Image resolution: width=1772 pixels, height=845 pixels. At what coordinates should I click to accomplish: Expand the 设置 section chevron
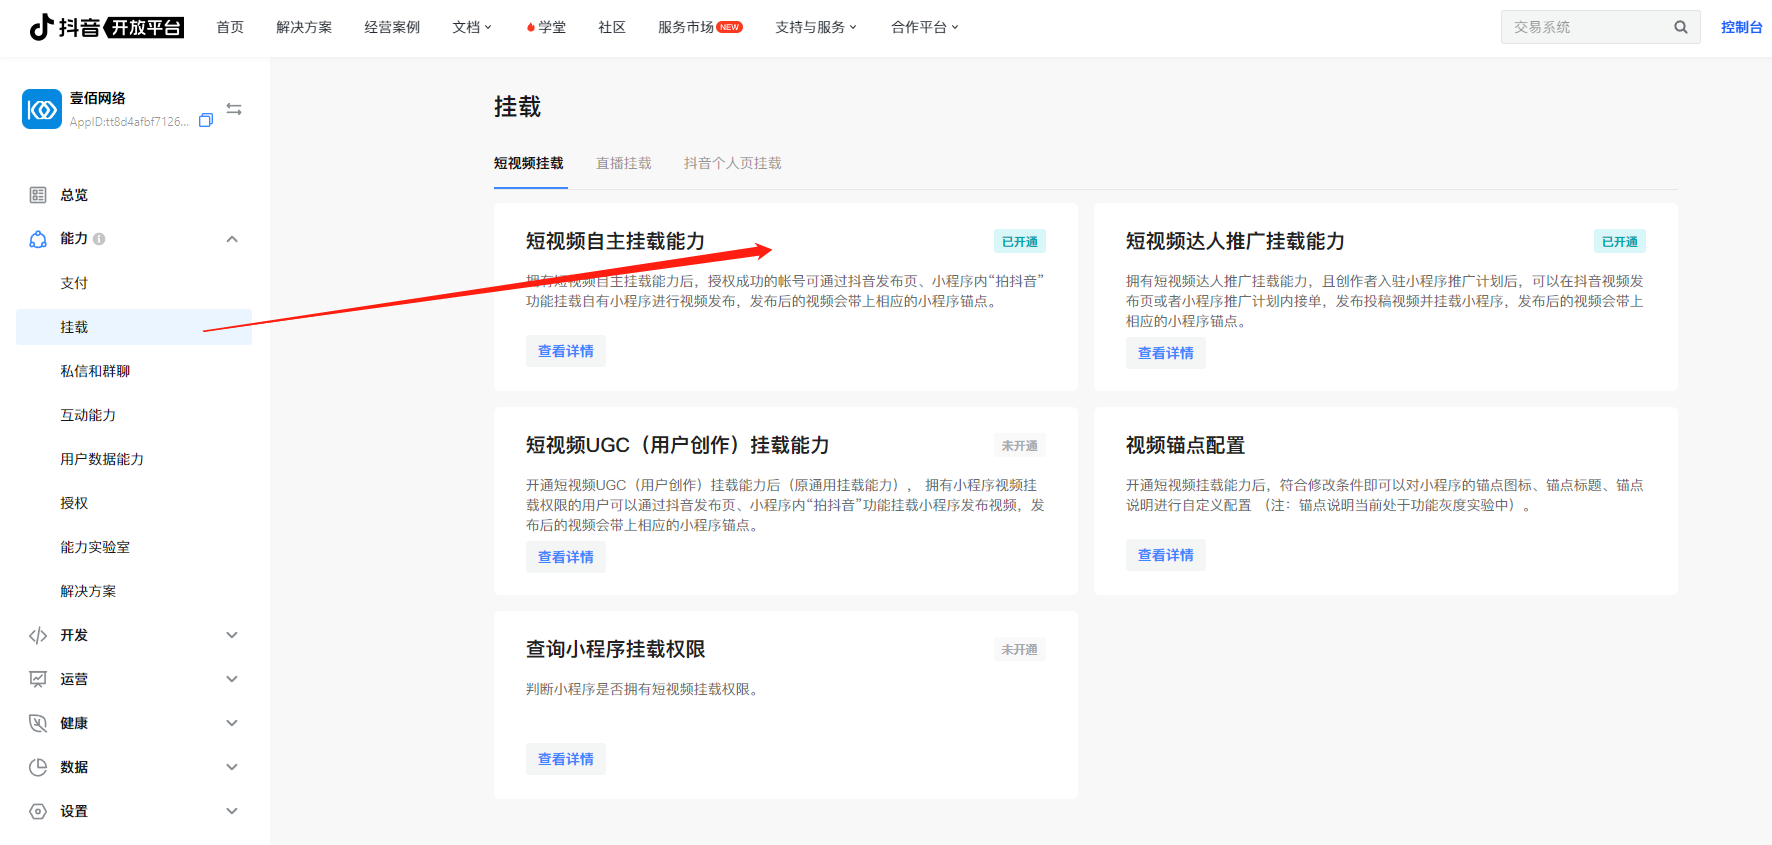[232, 811]
